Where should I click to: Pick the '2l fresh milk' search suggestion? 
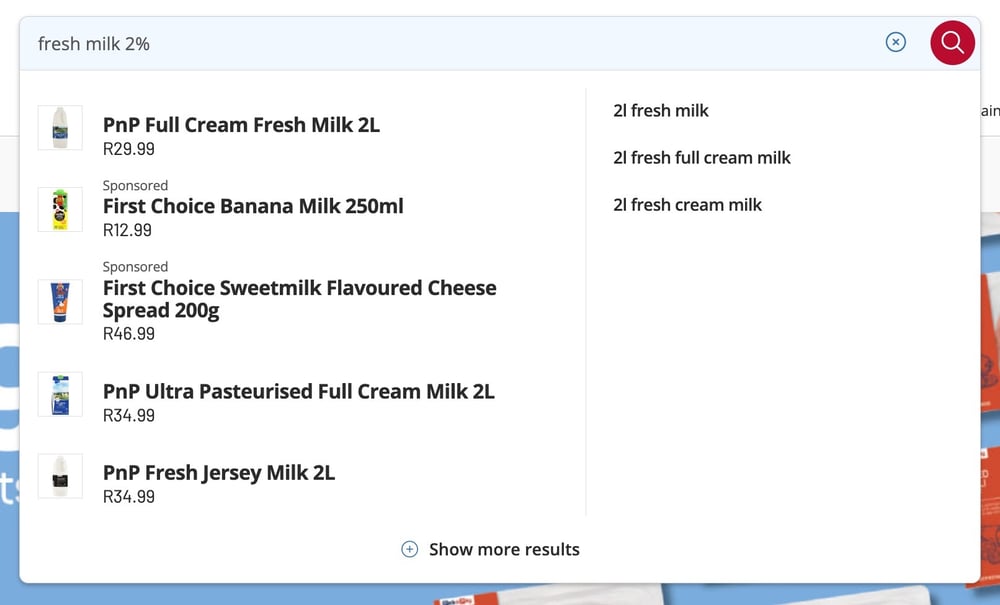[x=661, y=110]
